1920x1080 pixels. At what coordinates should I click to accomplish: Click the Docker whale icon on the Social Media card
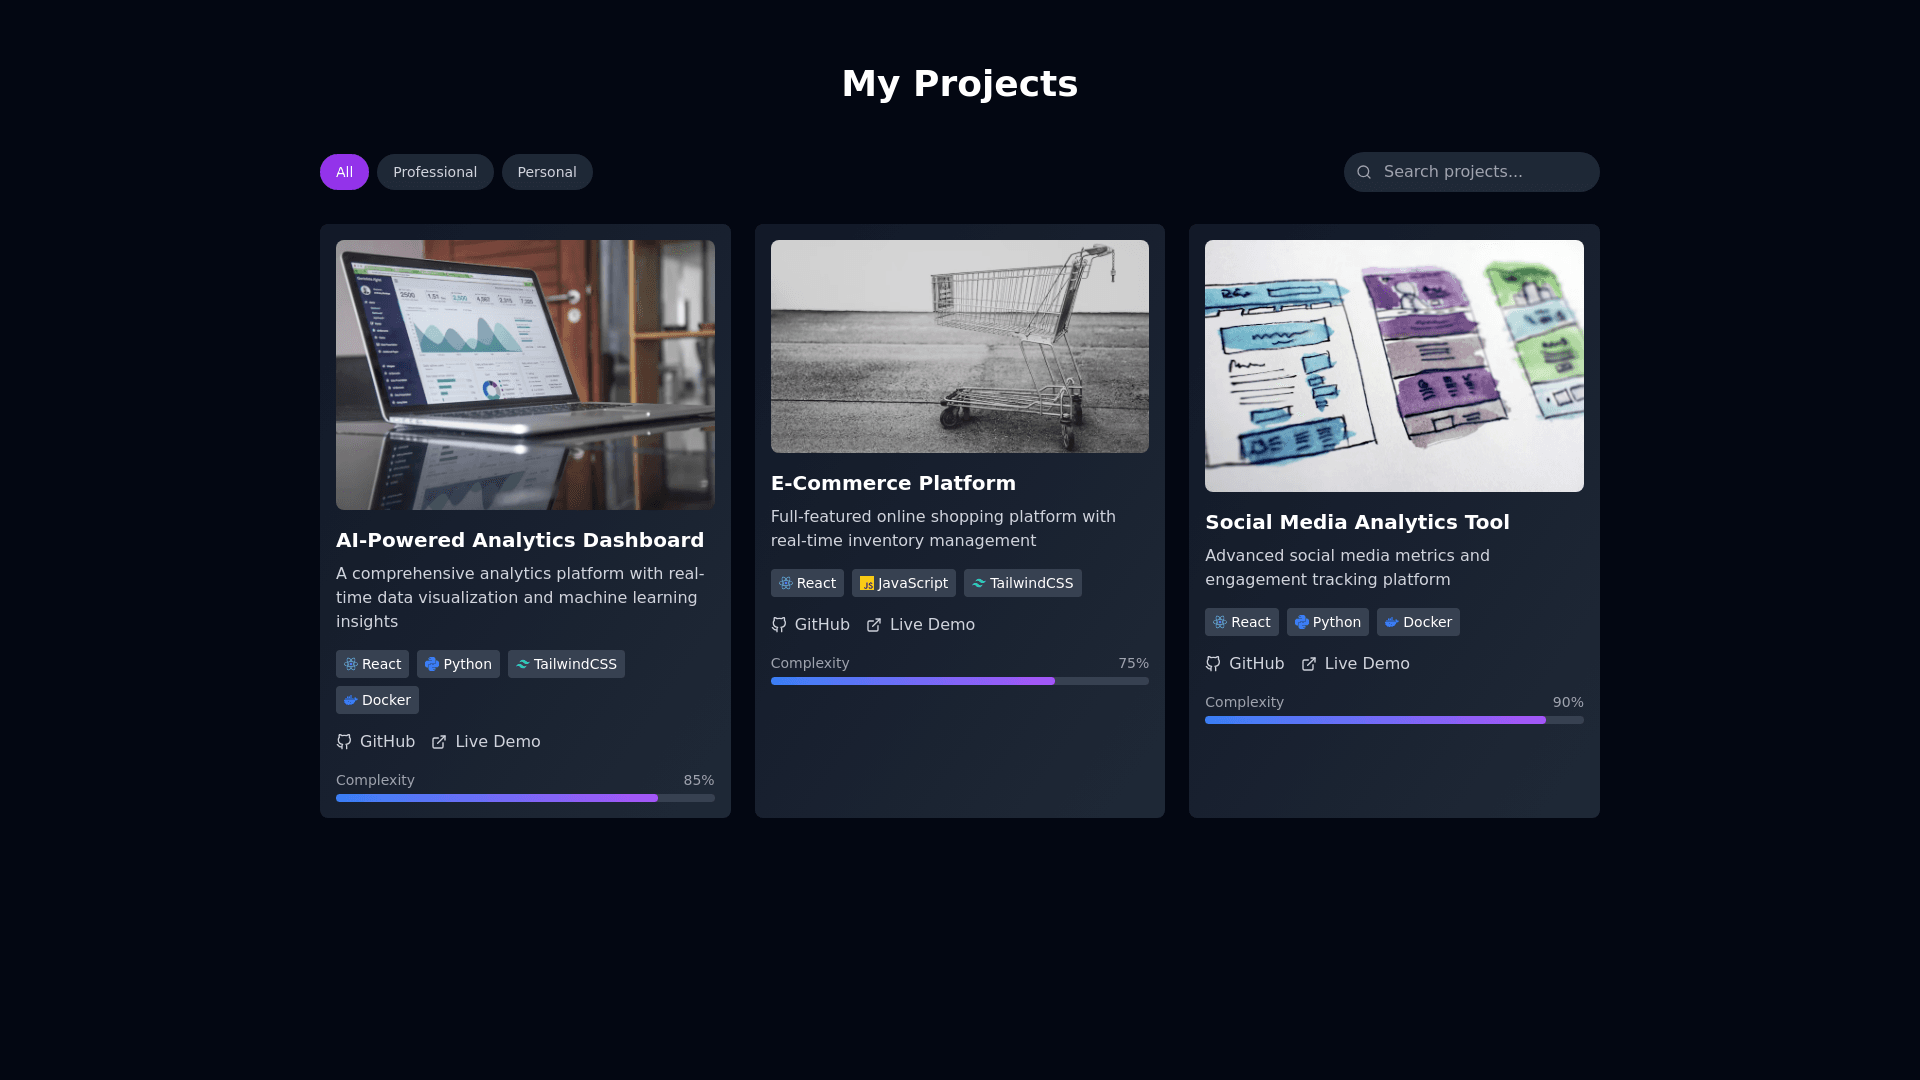pos(1391,622)
